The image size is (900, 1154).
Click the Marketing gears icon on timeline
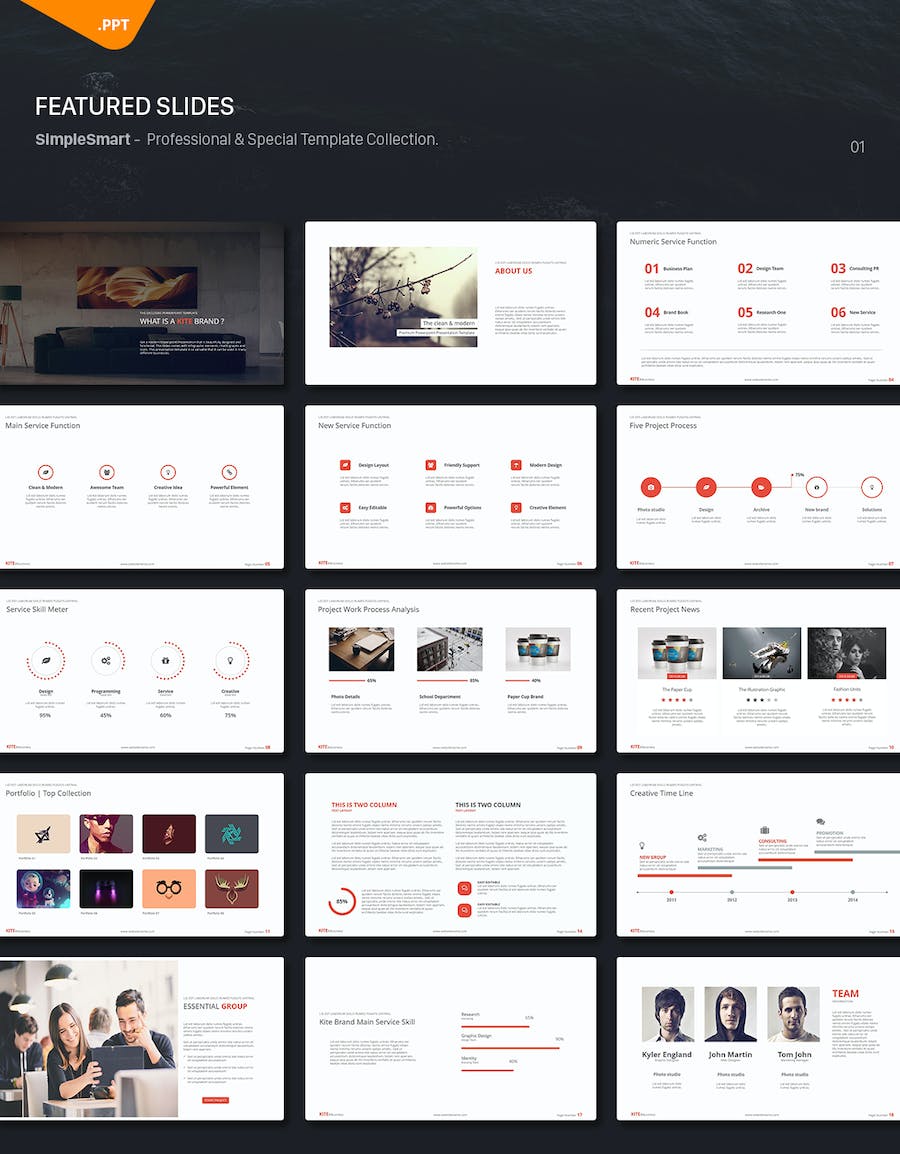pyautogui.click(x=702, y=838)
